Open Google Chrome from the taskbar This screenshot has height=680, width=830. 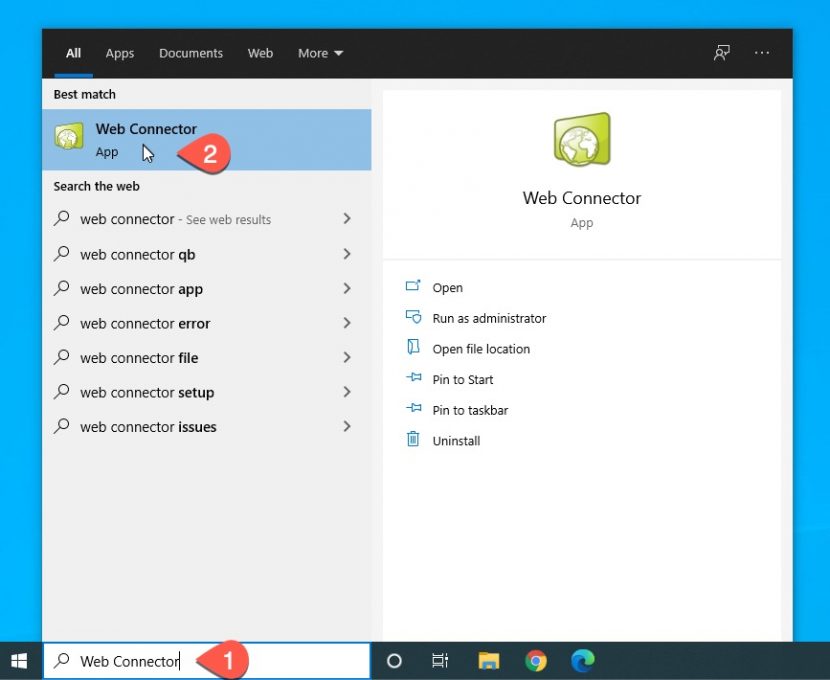pos(536,661)
